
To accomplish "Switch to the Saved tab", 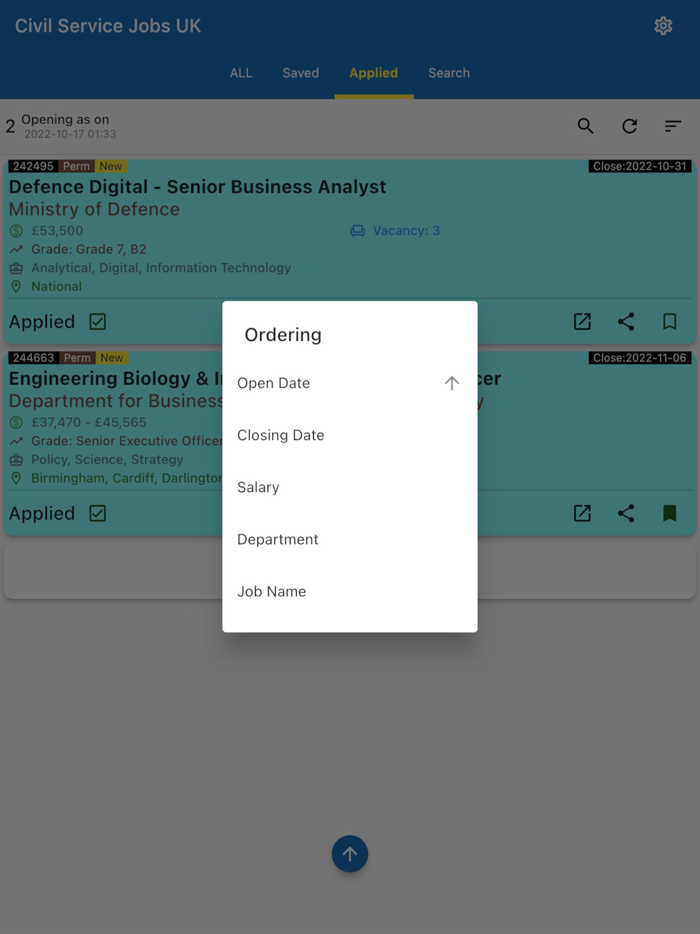I will (x=300, y=73).
